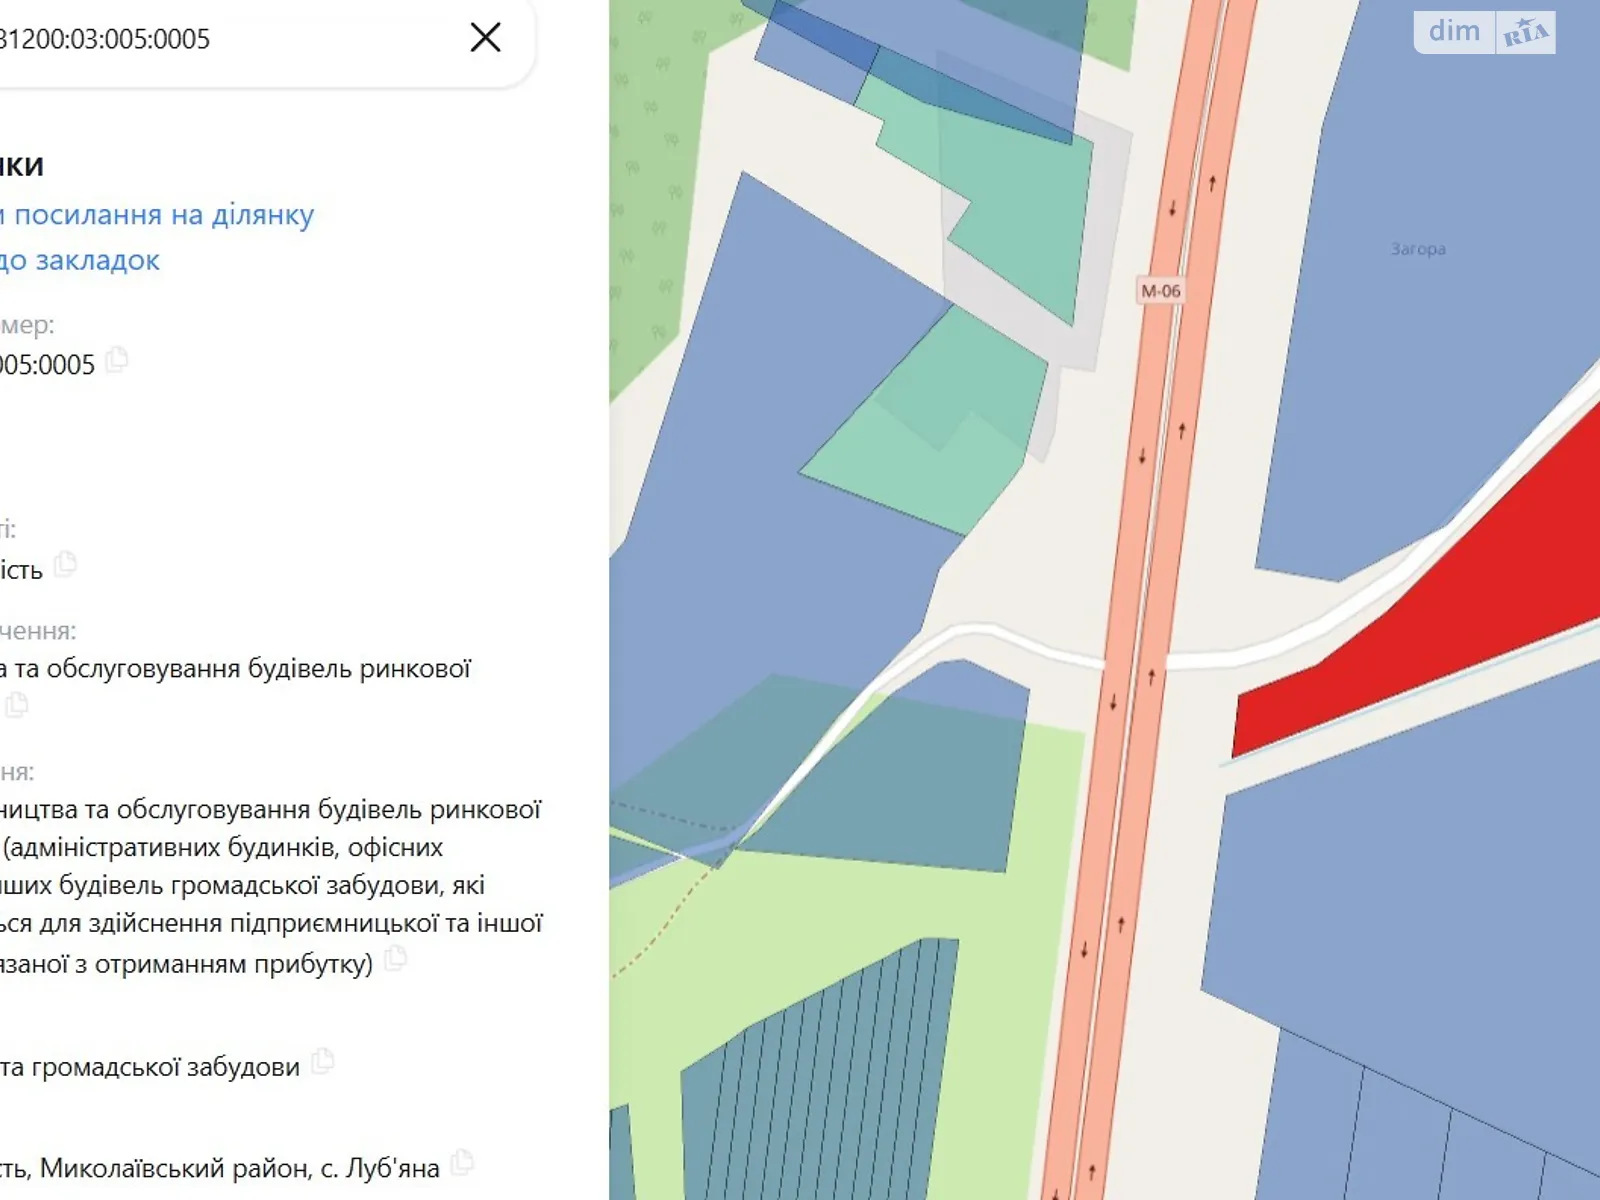Click the M-06 road label
The height and width of the screenshot is (1200, 1600).
click(1160, 291)
